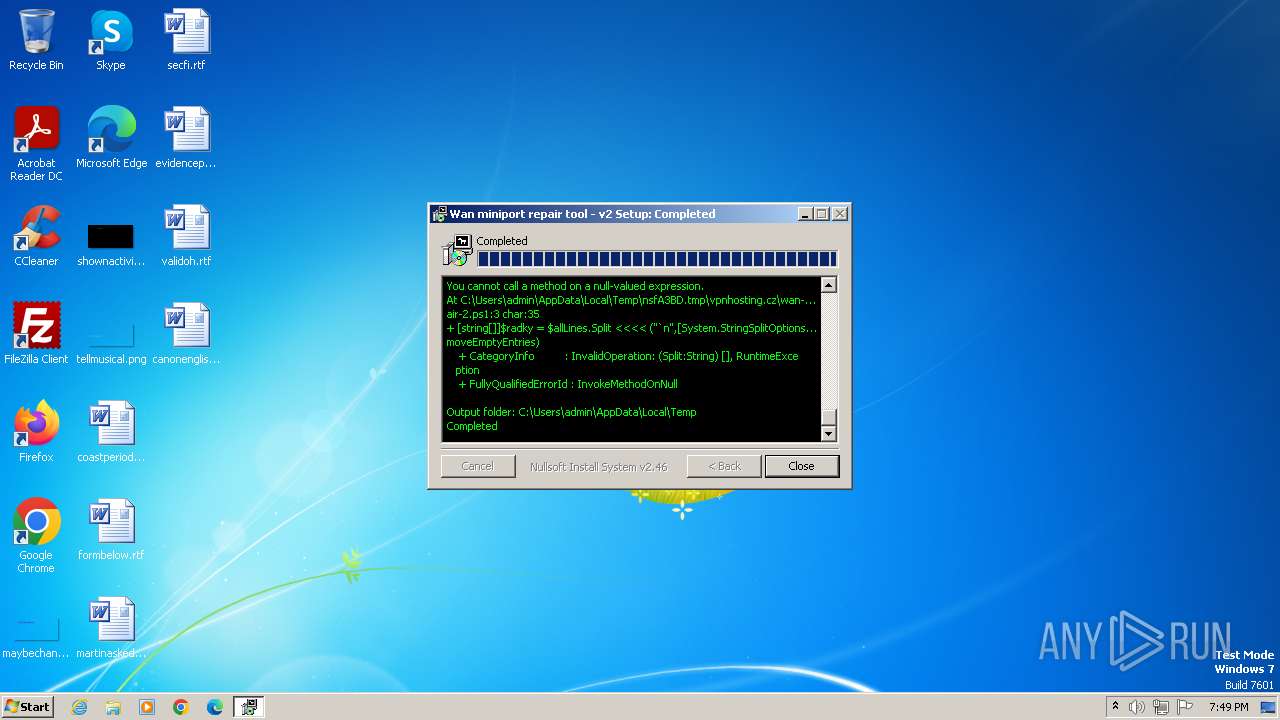This screenshot has height=720, width=1280.
Task: Open the network status tray icon
Action: (1161, 707)
